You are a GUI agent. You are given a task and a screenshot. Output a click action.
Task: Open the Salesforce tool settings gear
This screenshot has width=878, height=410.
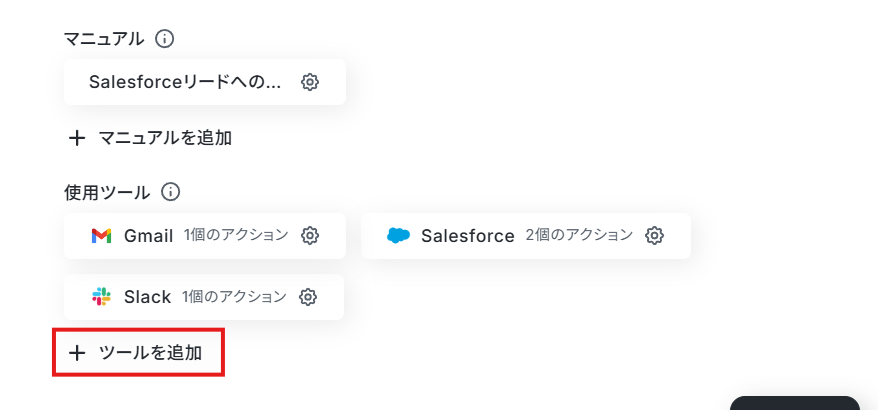point(654,236)
